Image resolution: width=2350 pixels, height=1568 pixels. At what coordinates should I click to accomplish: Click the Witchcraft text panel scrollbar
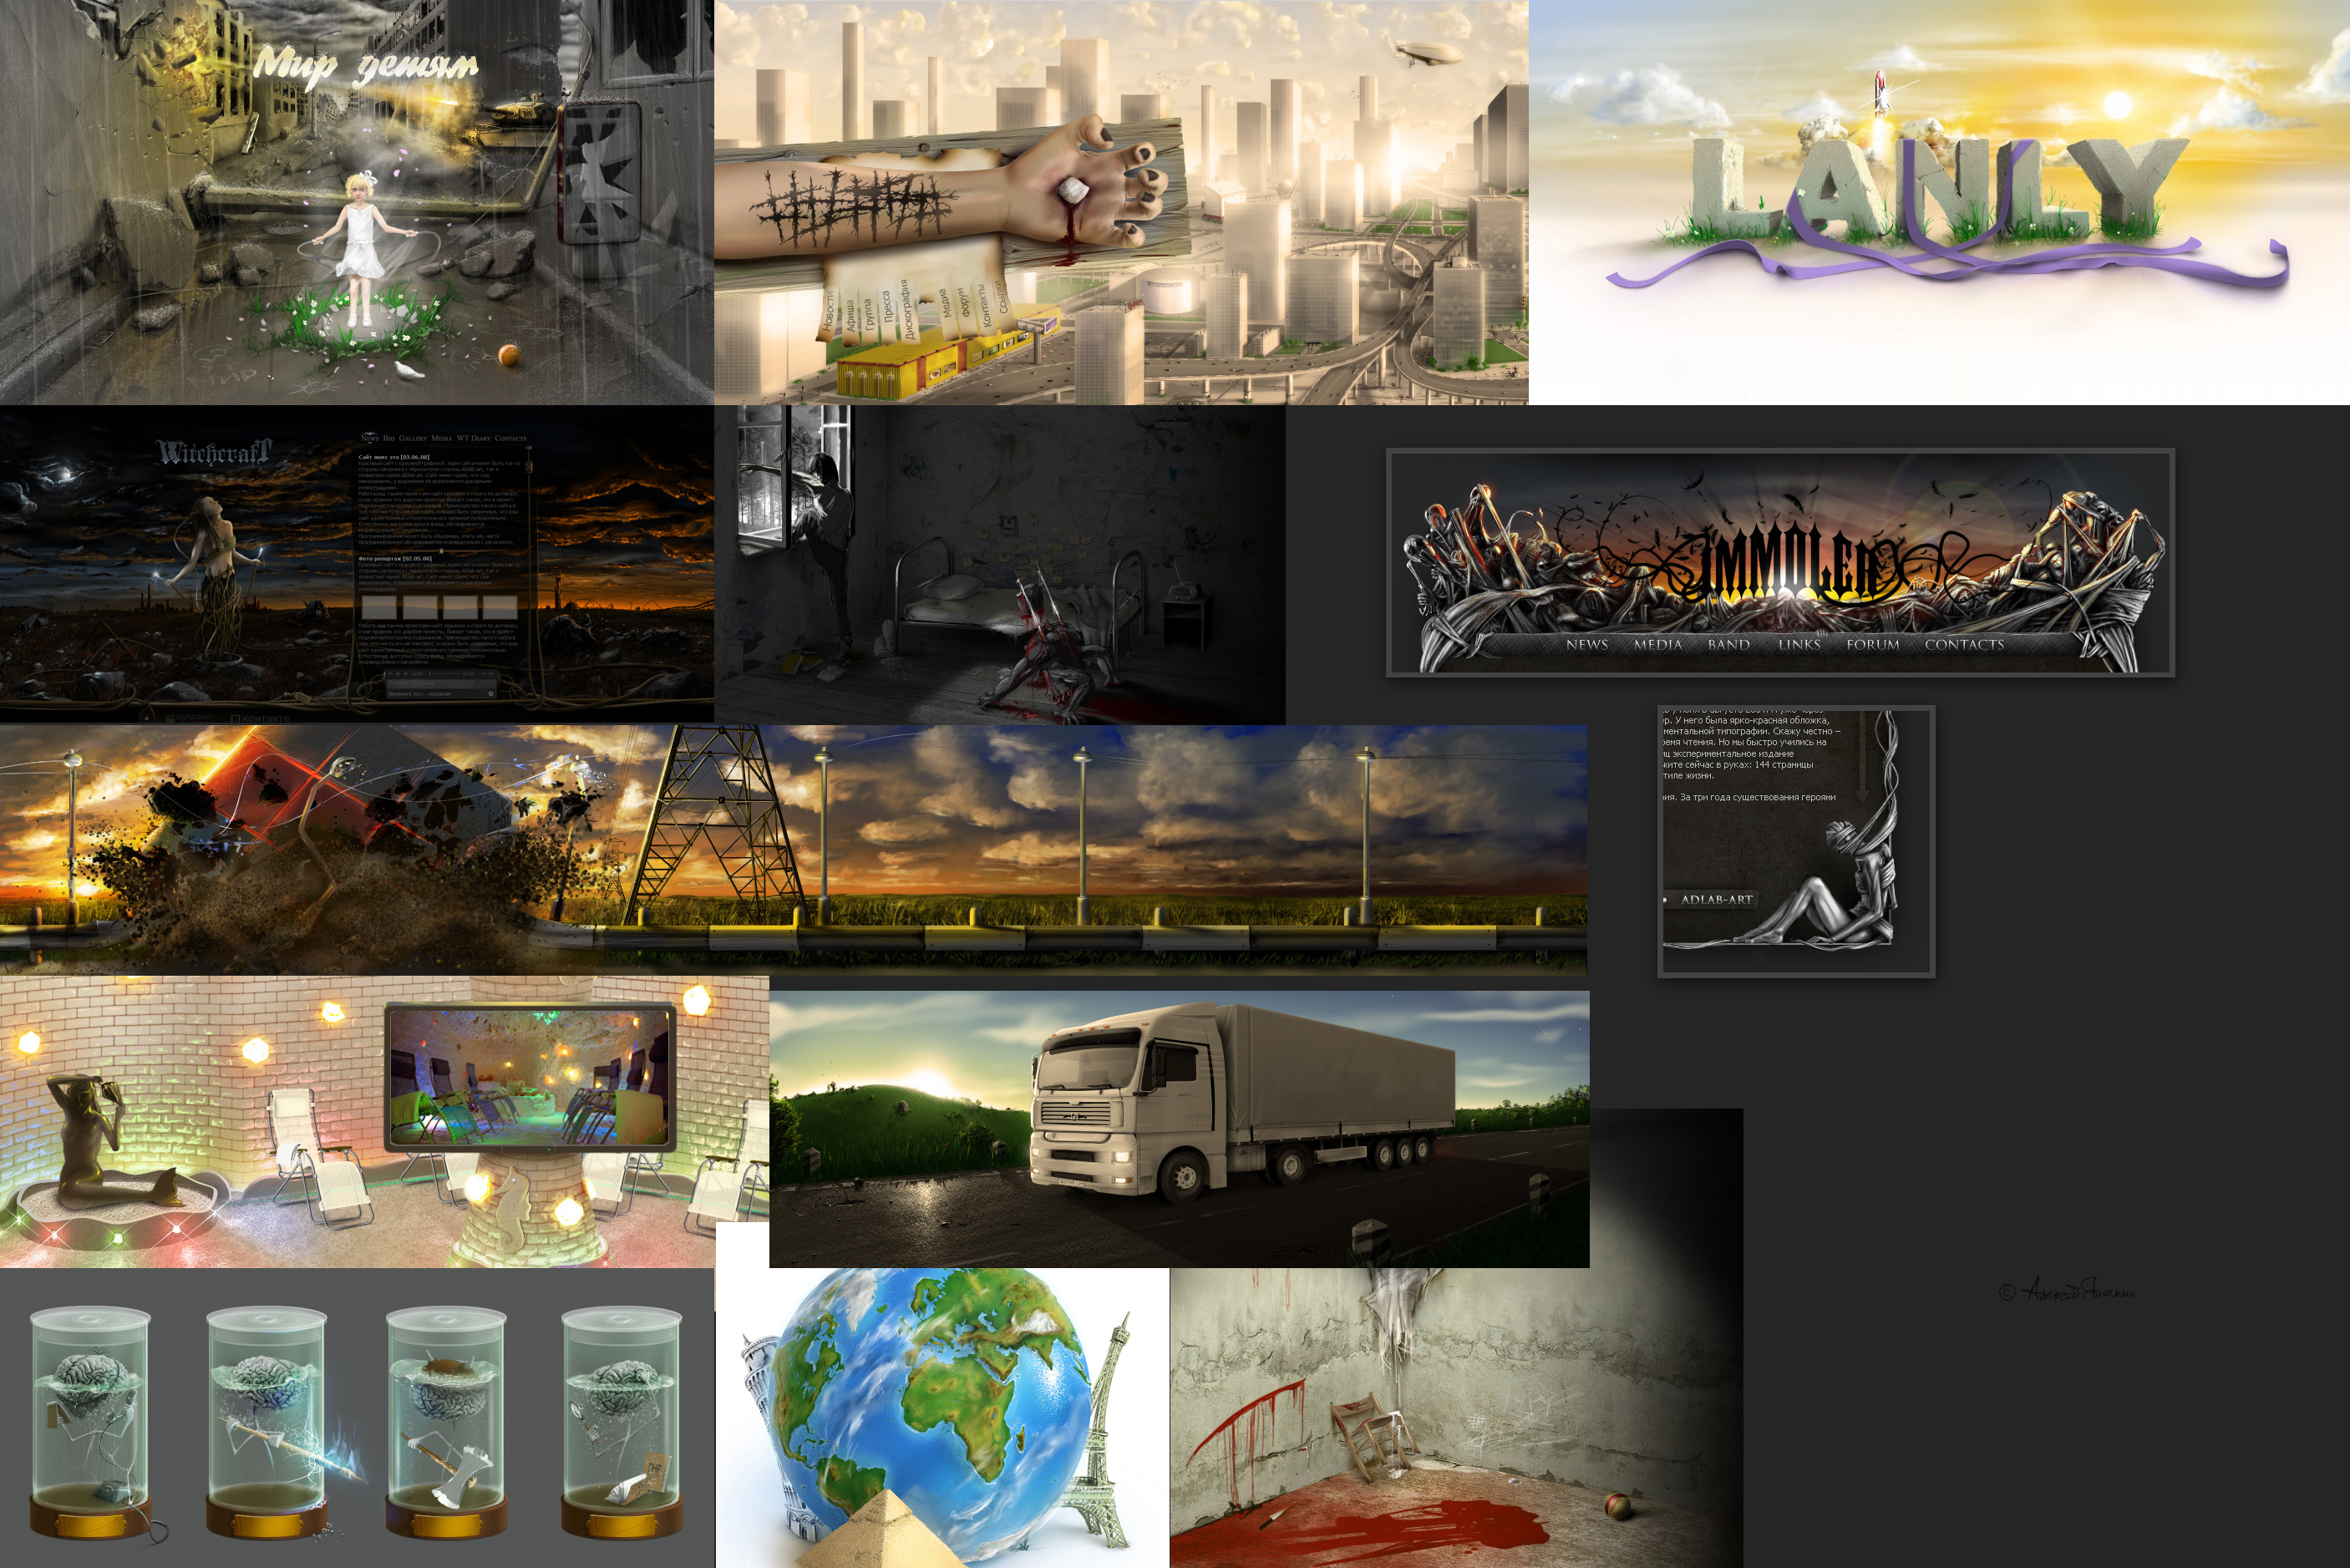click(x=529, y=467)
